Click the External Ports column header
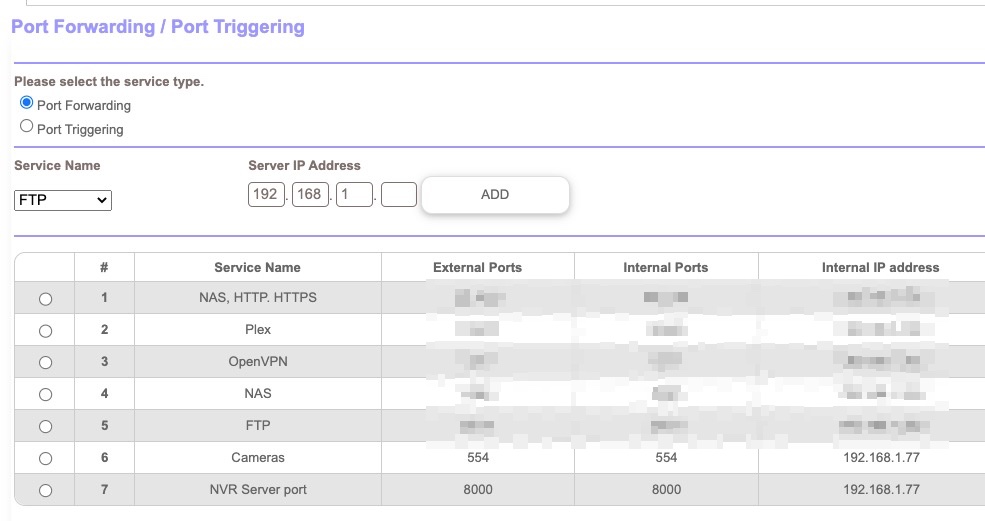985x521 pixels. 477,267
